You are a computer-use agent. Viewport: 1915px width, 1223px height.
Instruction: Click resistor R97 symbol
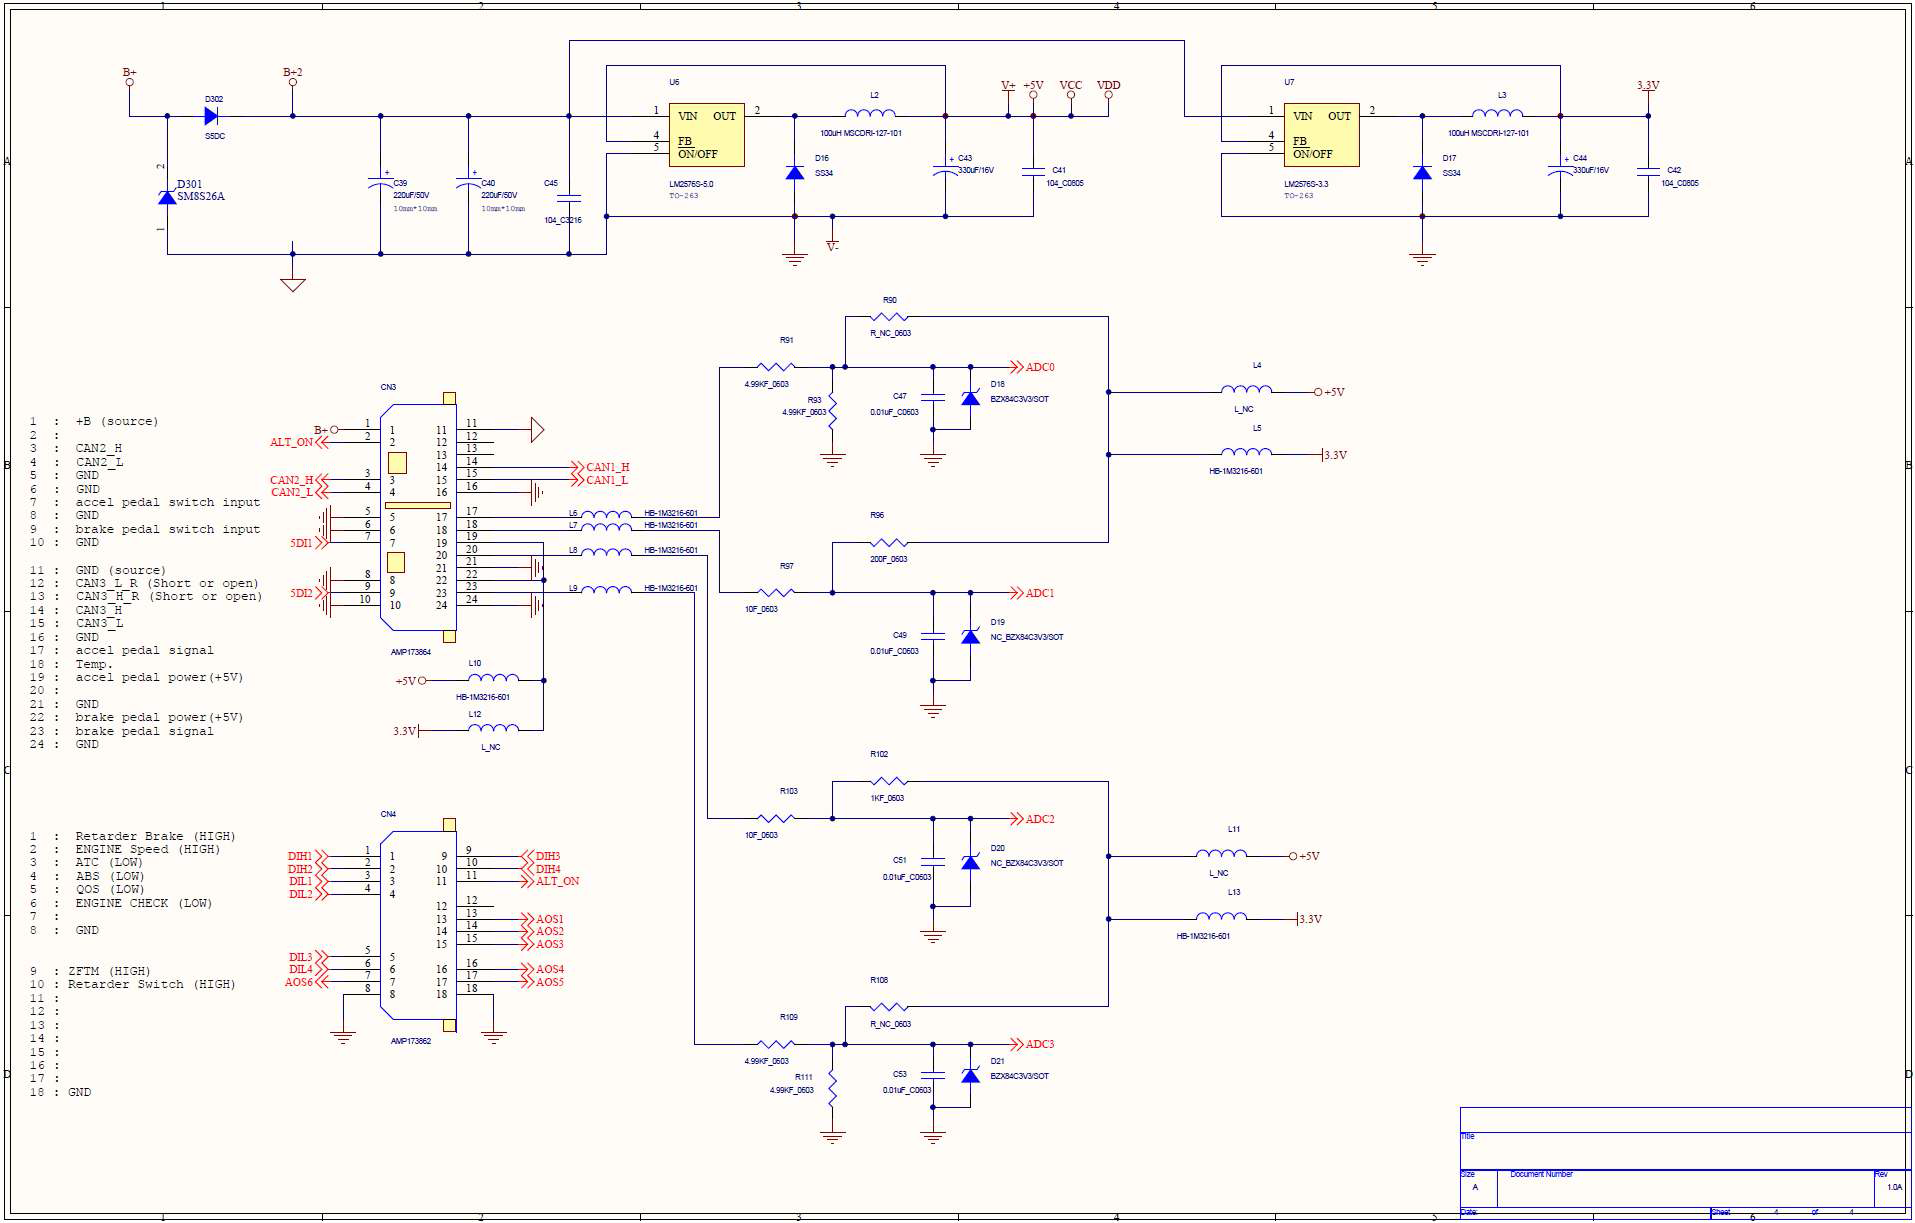(776, 593)
